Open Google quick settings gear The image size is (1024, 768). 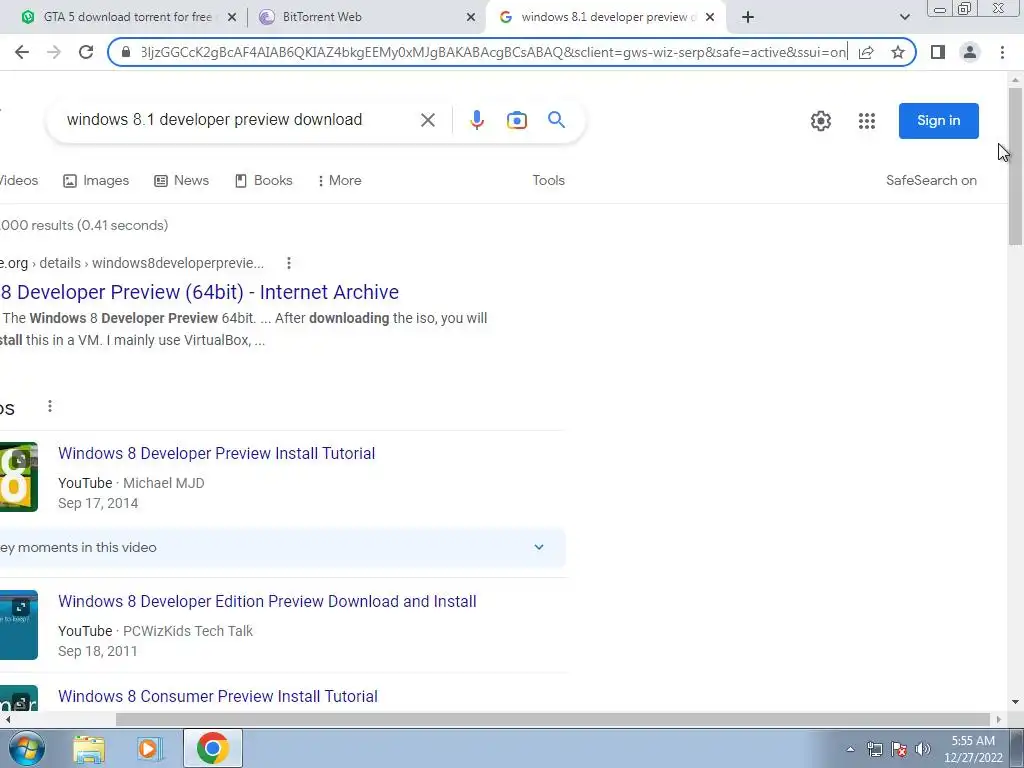pos(821,121)
